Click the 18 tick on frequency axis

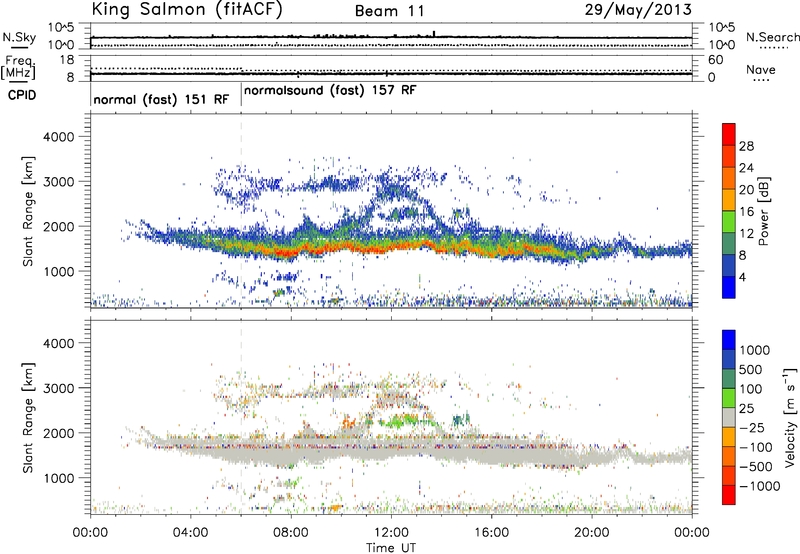coord(67,60)
